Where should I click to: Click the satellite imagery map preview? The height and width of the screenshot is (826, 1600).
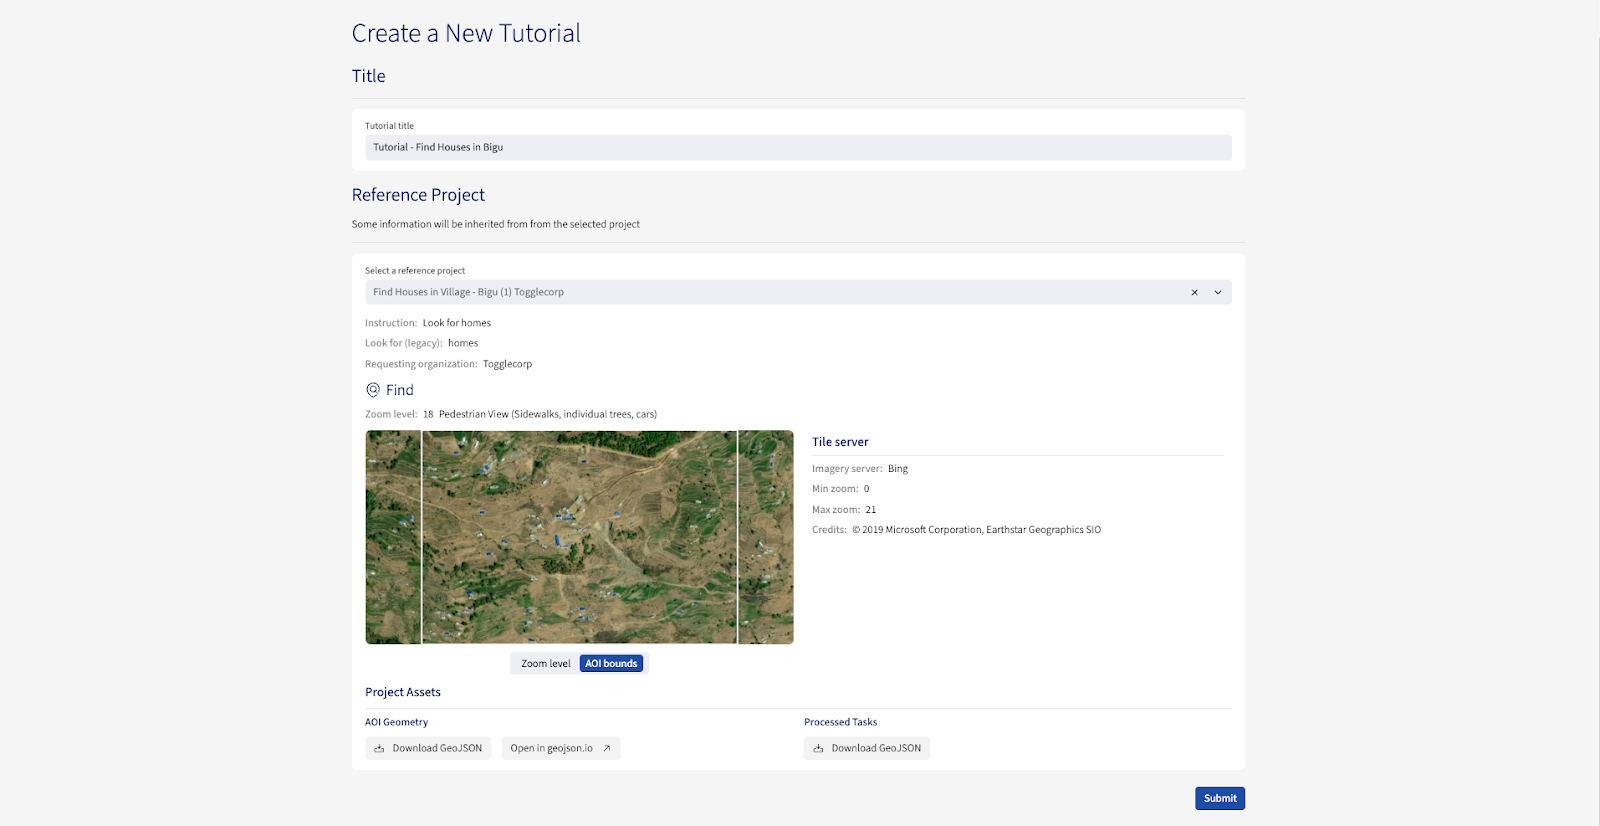tap(579, 537)
